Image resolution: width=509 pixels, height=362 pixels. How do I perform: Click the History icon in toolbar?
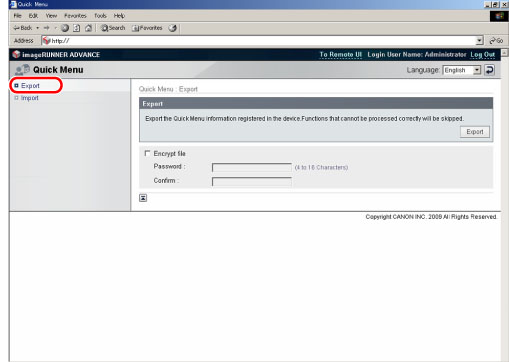pos(172,28)
